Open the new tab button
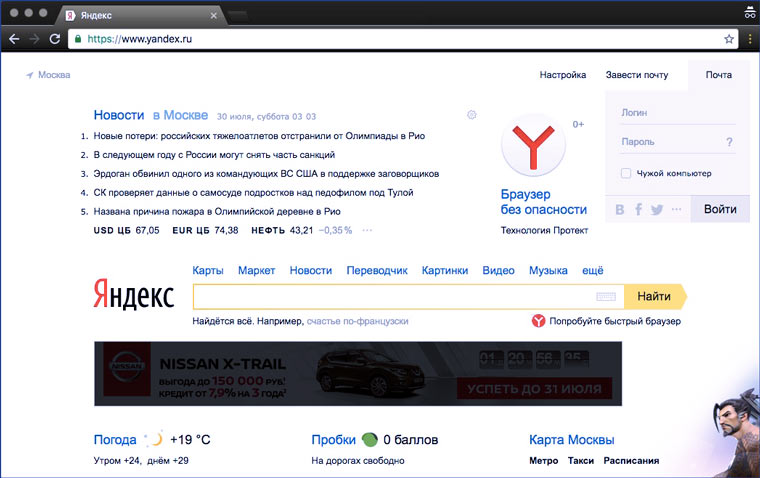The image size is (760, 478). [x=238, y=16]
